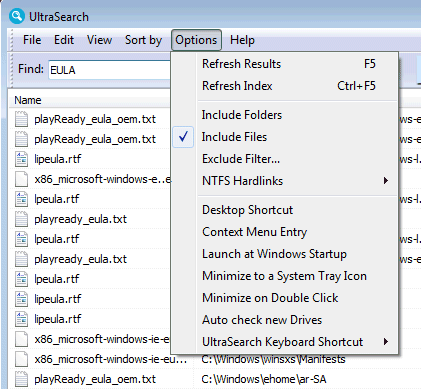Open the File menu
Screen dimensions: 421x389
pyautogui.click(x=32, y=40)
